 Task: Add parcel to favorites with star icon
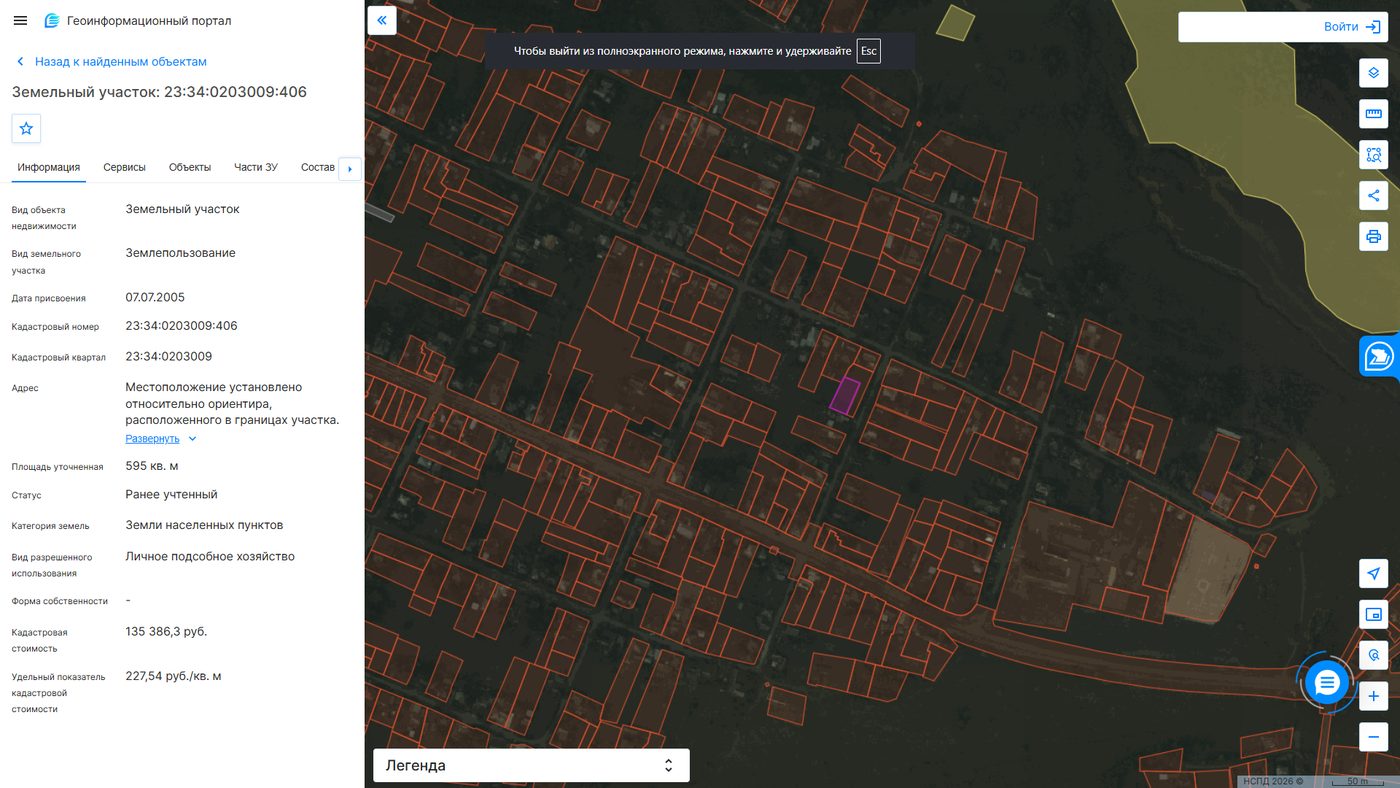coord(26,128)
